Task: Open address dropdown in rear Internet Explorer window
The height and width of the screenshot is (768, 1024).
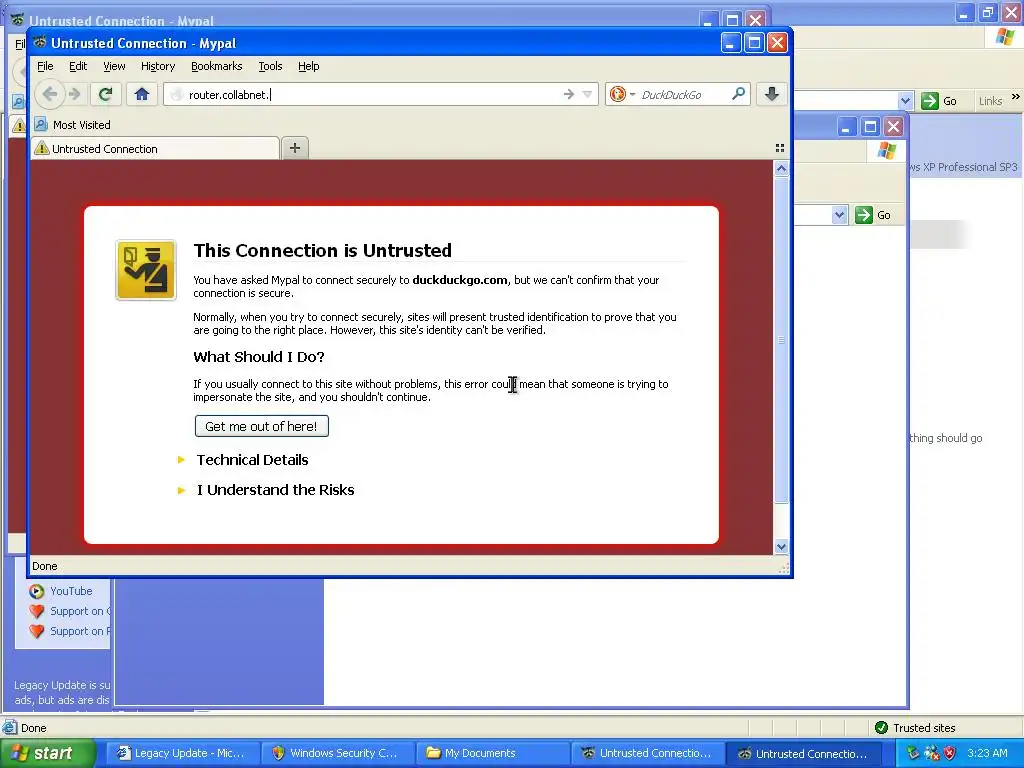Action: [905, 101]
